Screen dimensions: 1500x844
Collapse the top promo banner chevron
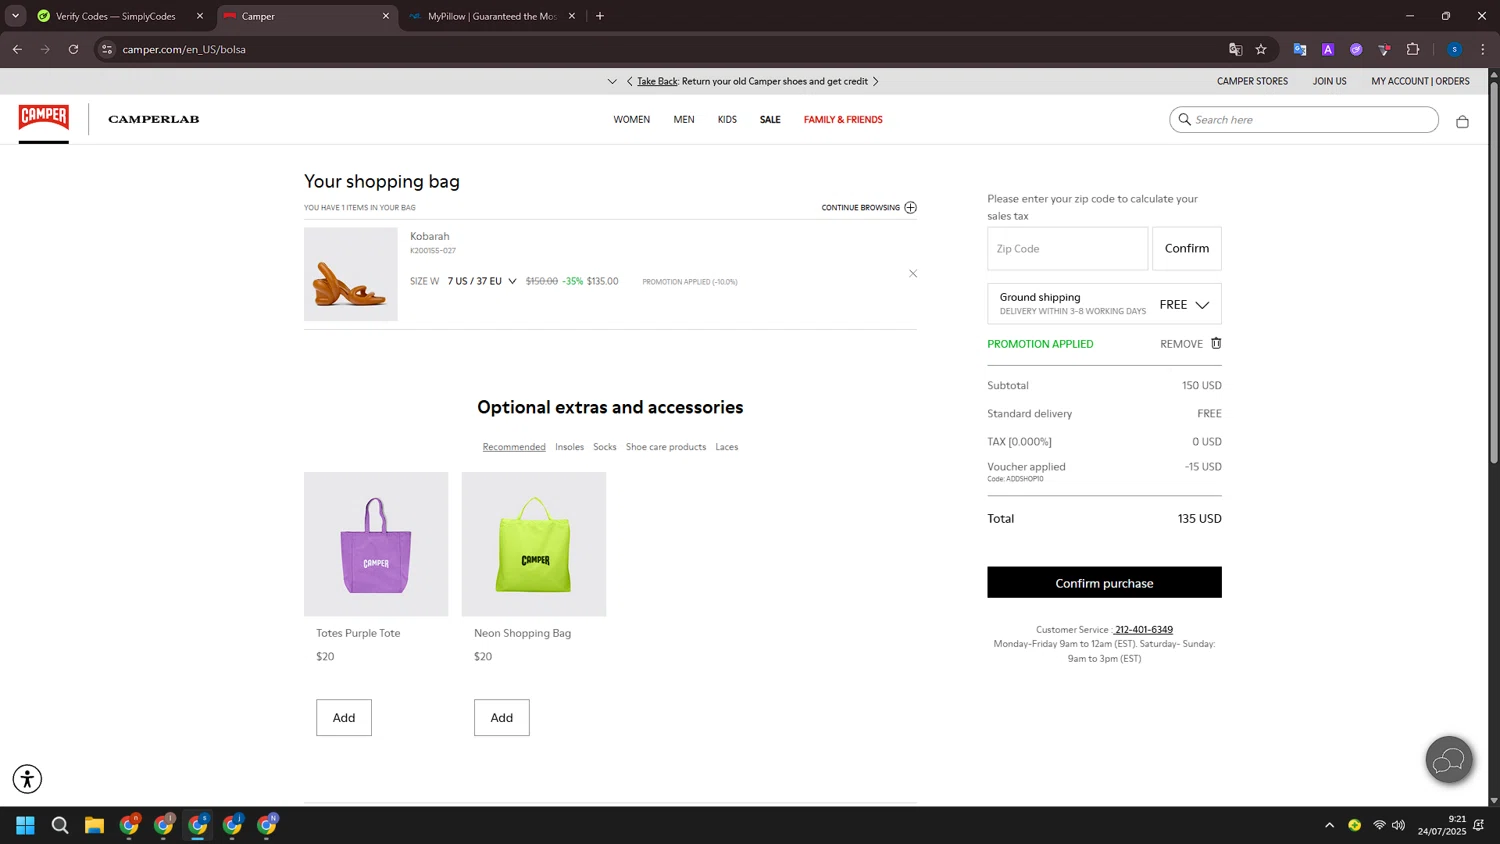click(612, 81)
